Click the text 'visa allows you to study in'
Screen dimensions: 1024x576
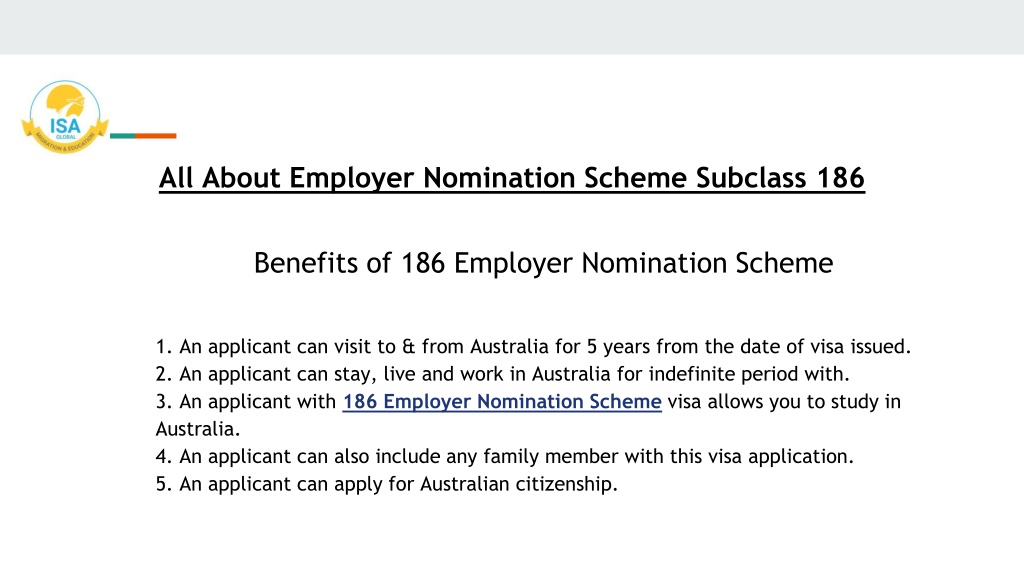pyautogui.click(x=784, y=402)
